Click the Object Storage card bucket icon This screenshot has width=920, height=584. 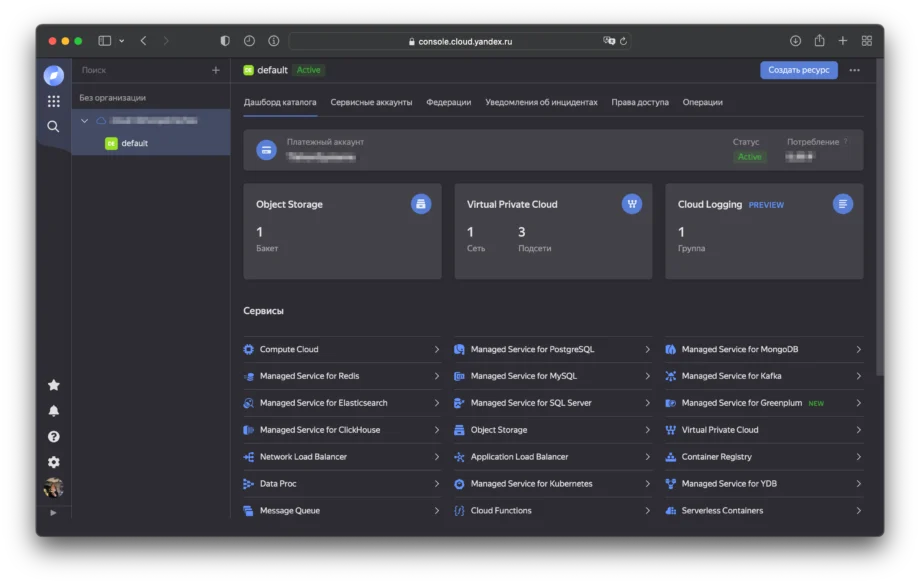tap(421, 204)
